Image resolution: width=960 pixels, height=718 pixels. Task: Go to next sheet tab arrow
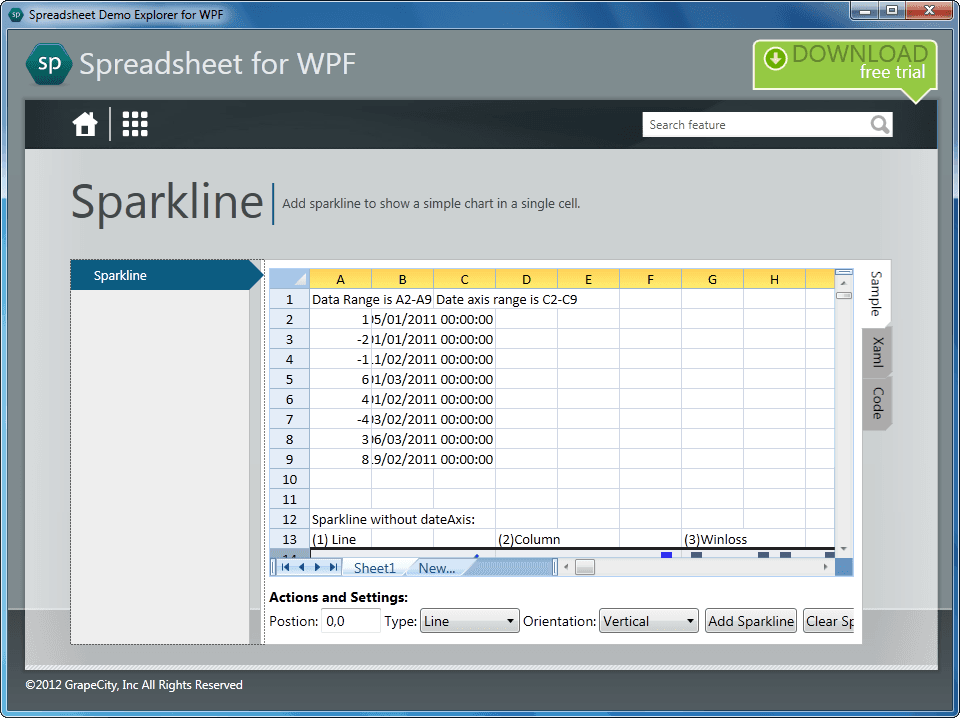[317, 567]
